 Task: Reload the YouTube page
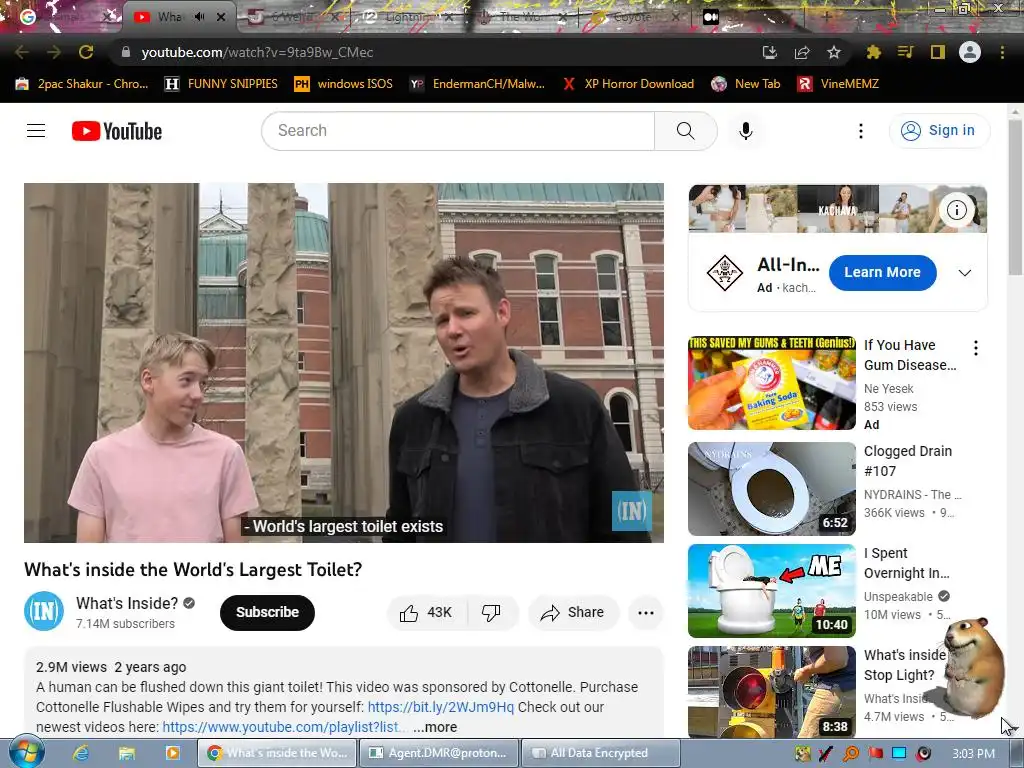click(x=86, y=52)
